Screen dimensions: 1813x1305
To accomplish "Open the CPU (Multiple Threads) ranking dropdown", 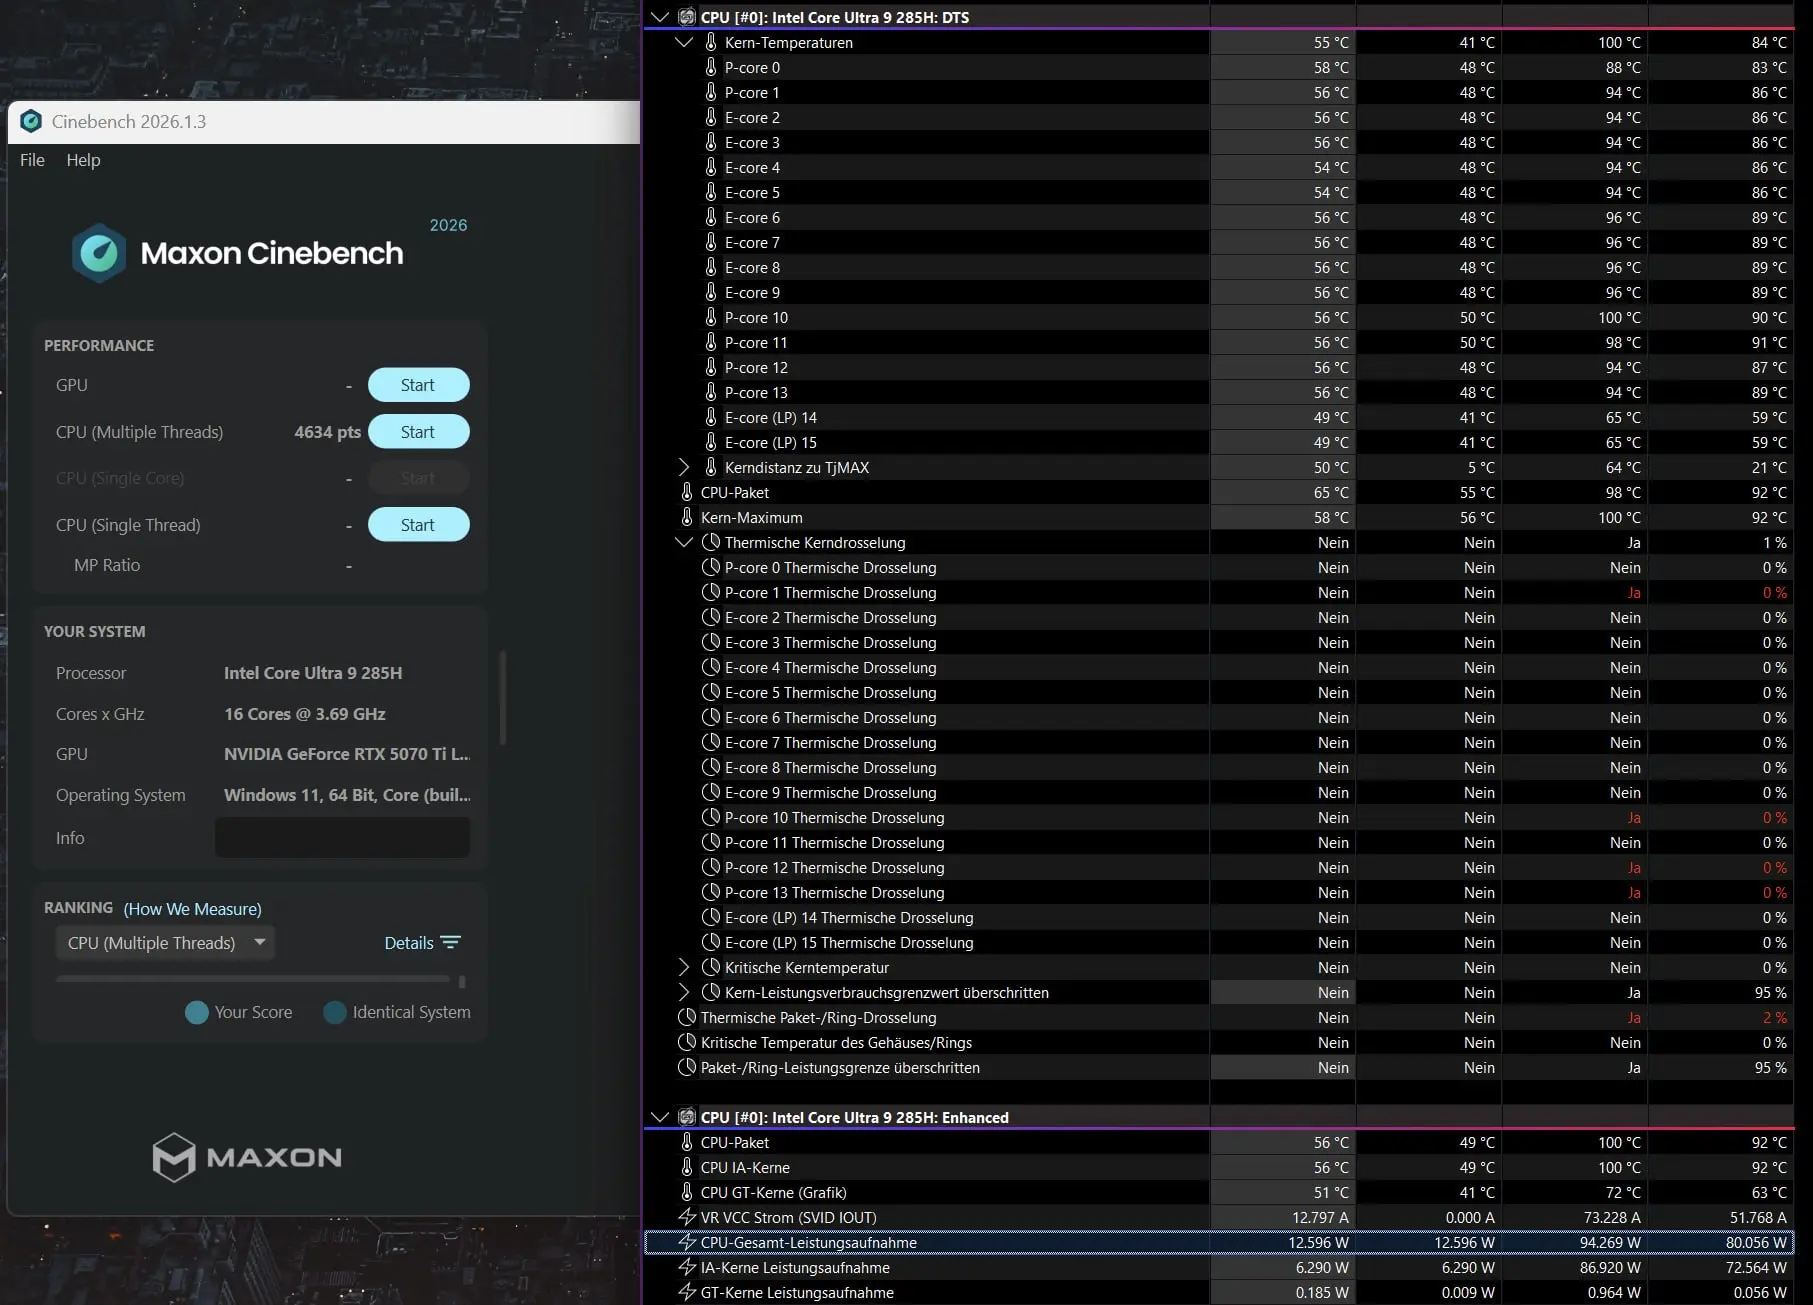I will click(165, 943).
